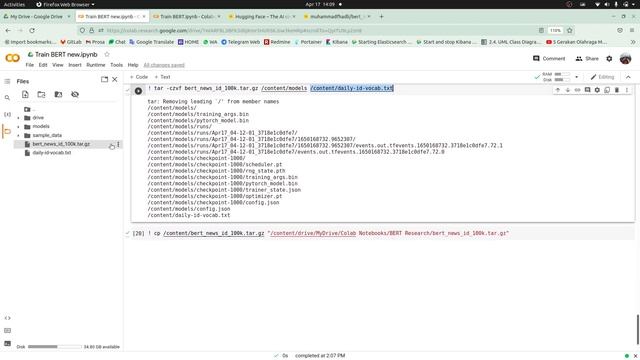The height and width of the screenshot is (360, 640).
Task: Go to parent folder in file tree
Action: 27,109
